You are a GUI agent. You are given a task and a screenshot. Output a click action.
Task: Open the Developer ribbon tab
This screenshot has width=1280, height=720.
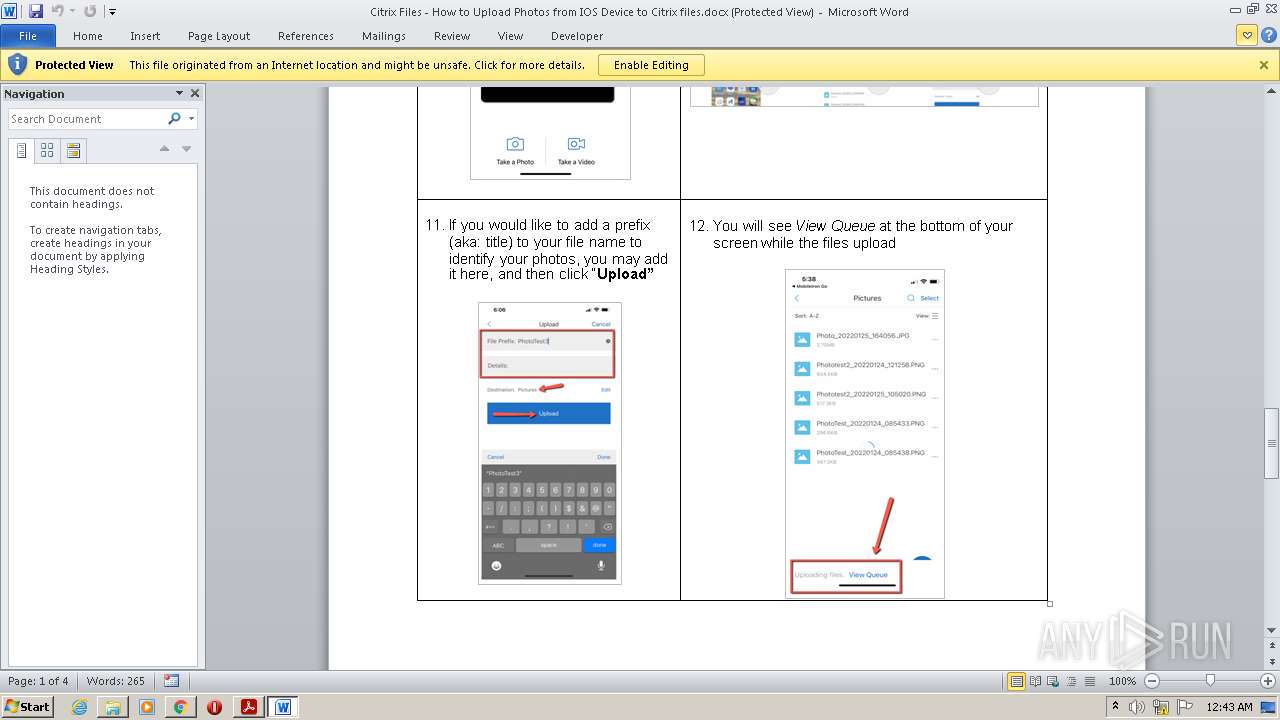click(577, 36)
